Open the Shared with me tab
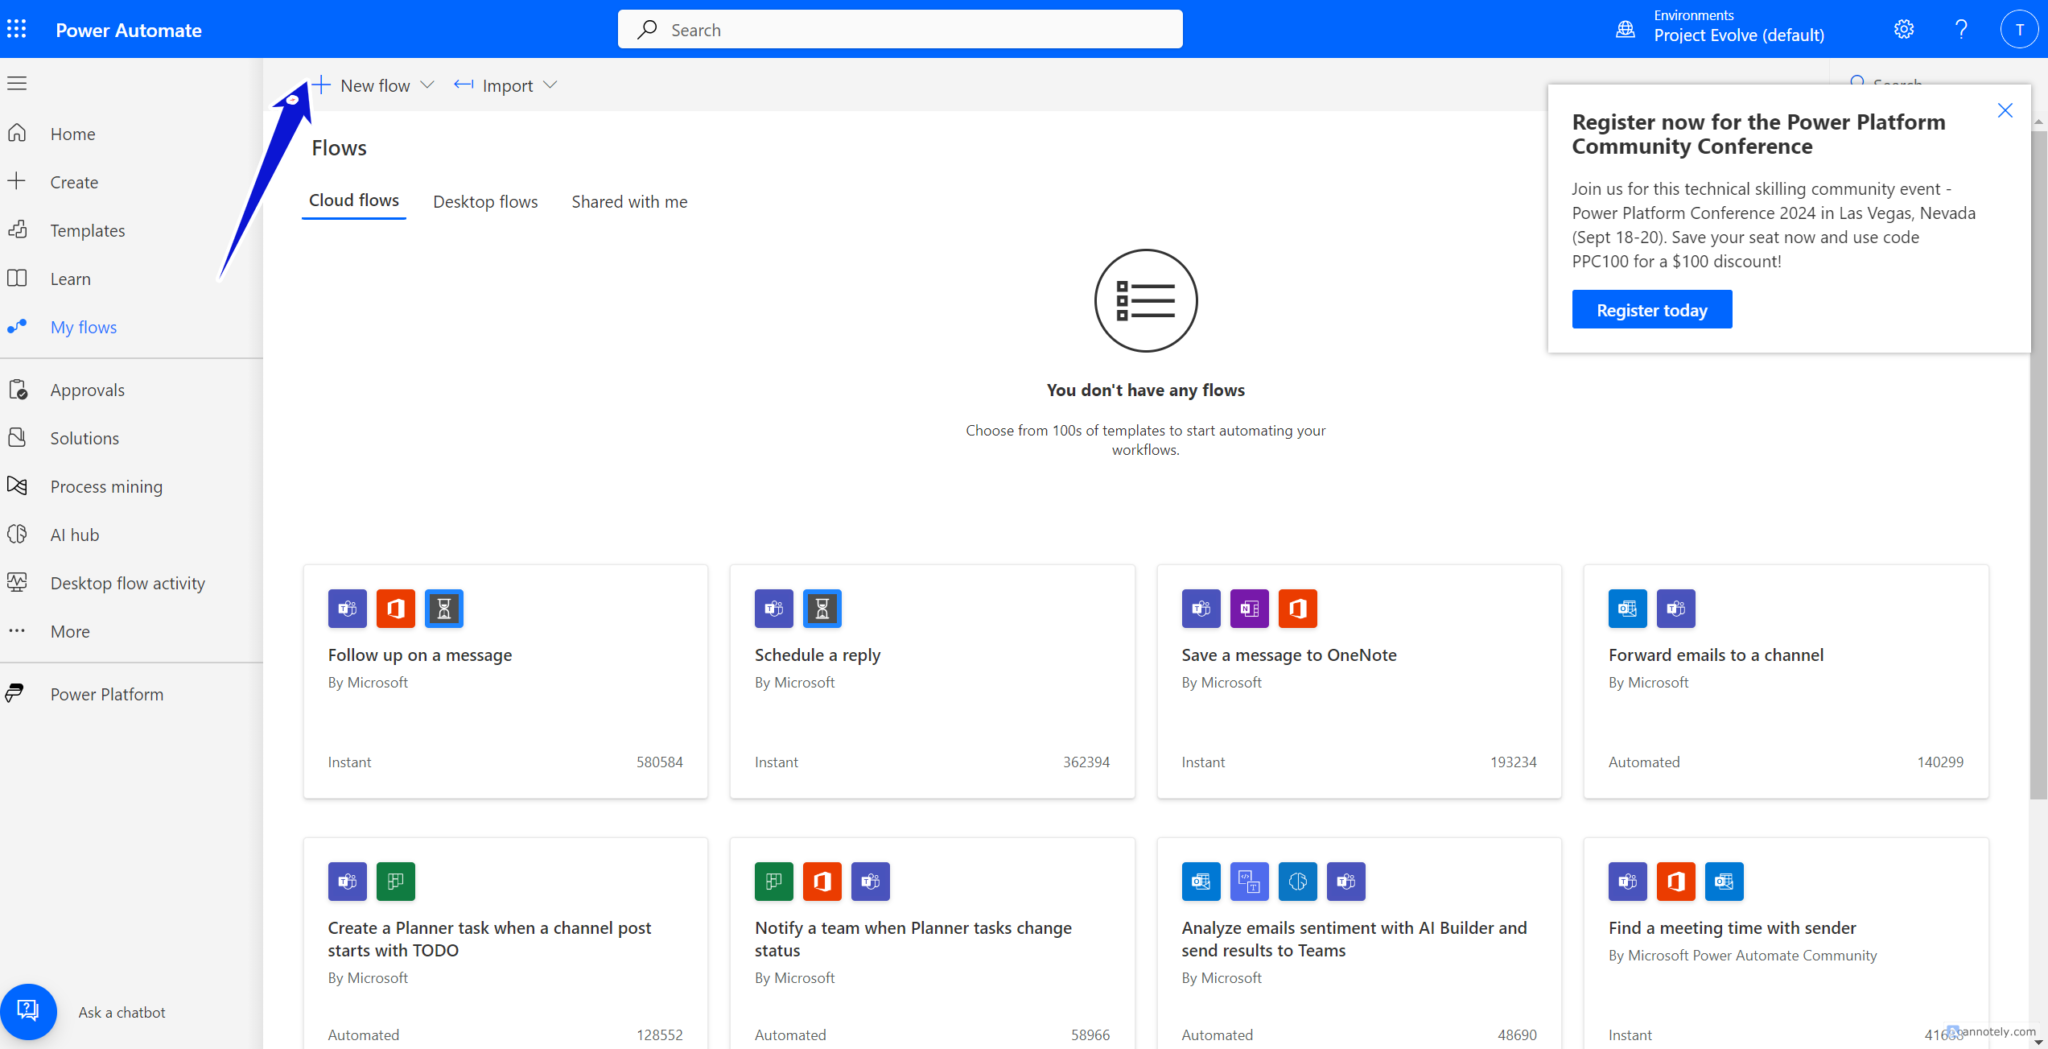The width and height of the screenshot is (2048, 1049). click(x=629, y=201)
